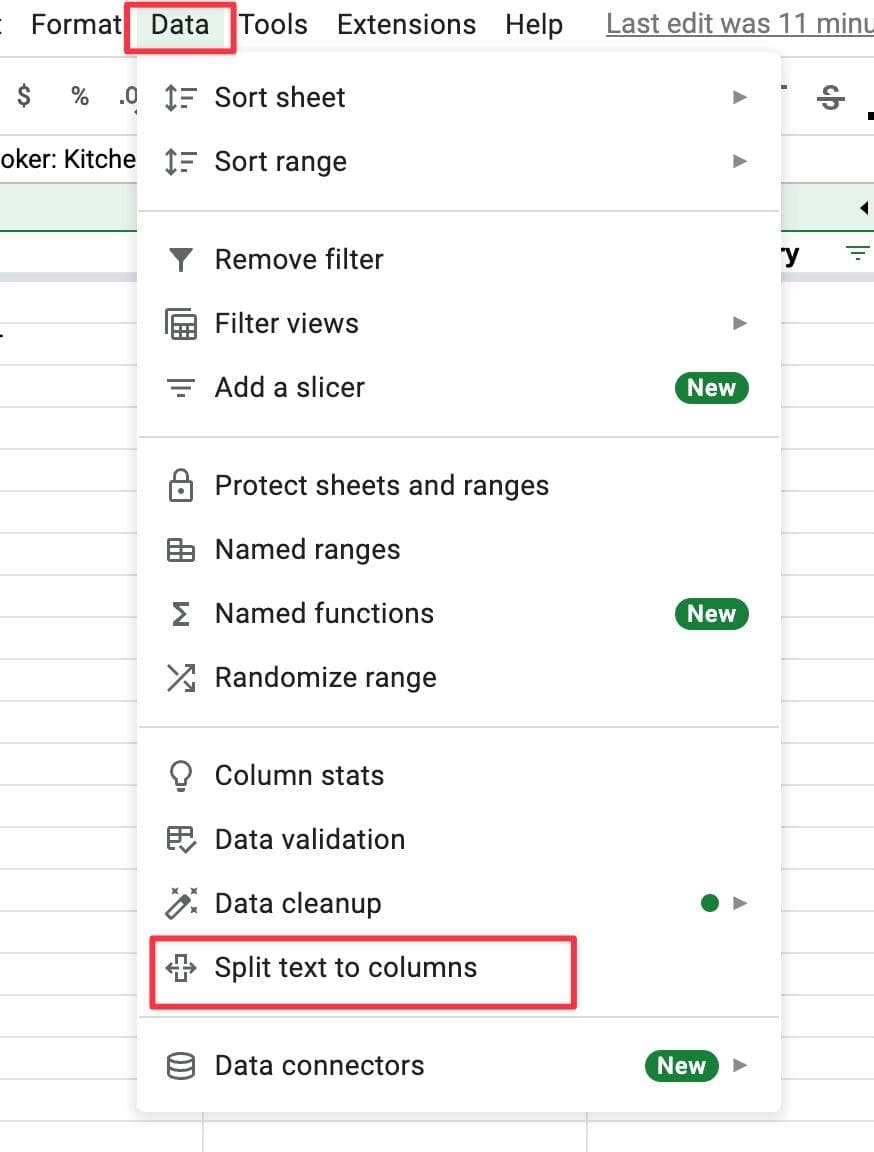Expand the Filter views submenu
This screenshot has width=874, height=1152.
(x=740, y=323)
